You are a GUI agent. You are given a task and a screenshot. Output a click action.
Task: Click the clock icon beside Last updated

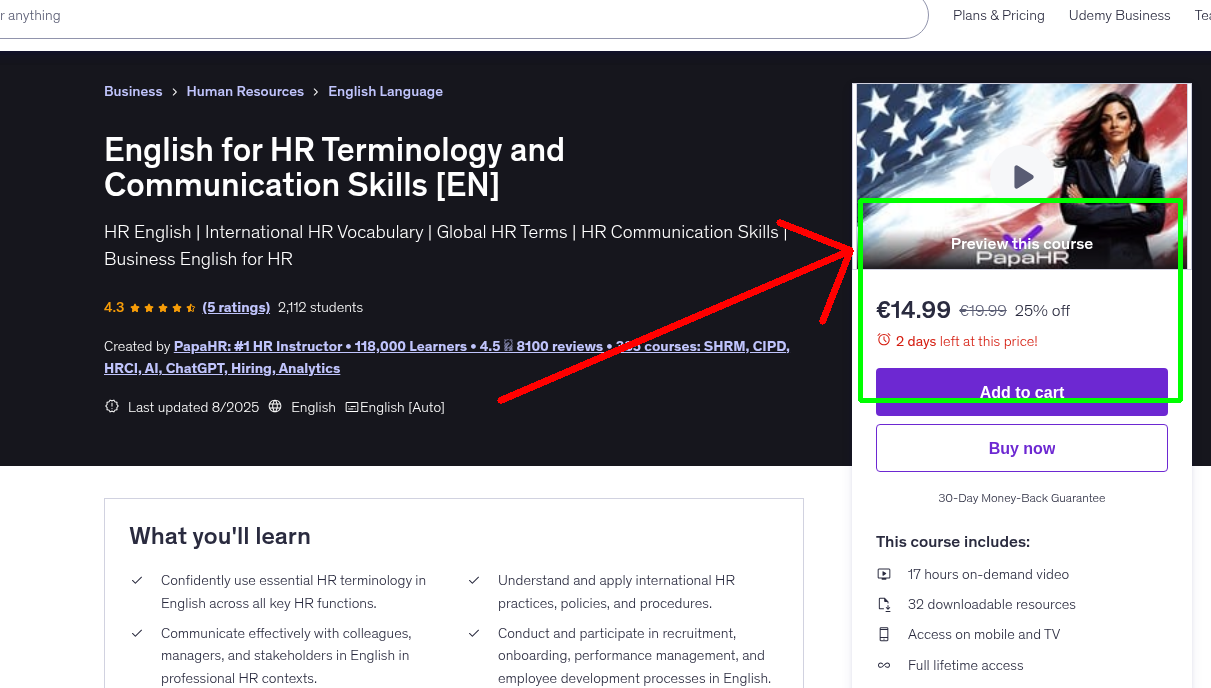coord(111,407)
